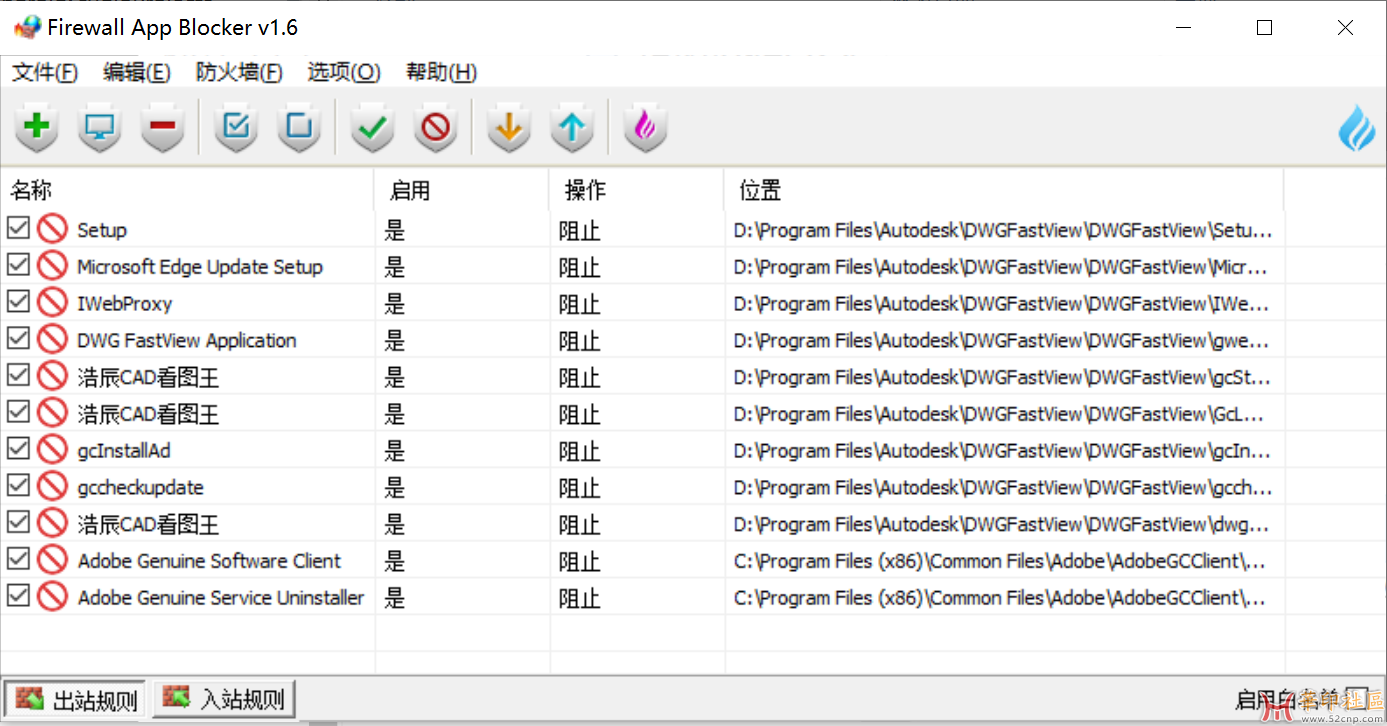Click the Check All toolbar icon
The height and width of the screenshot is (726, 1387).
[x=236, y=127]
